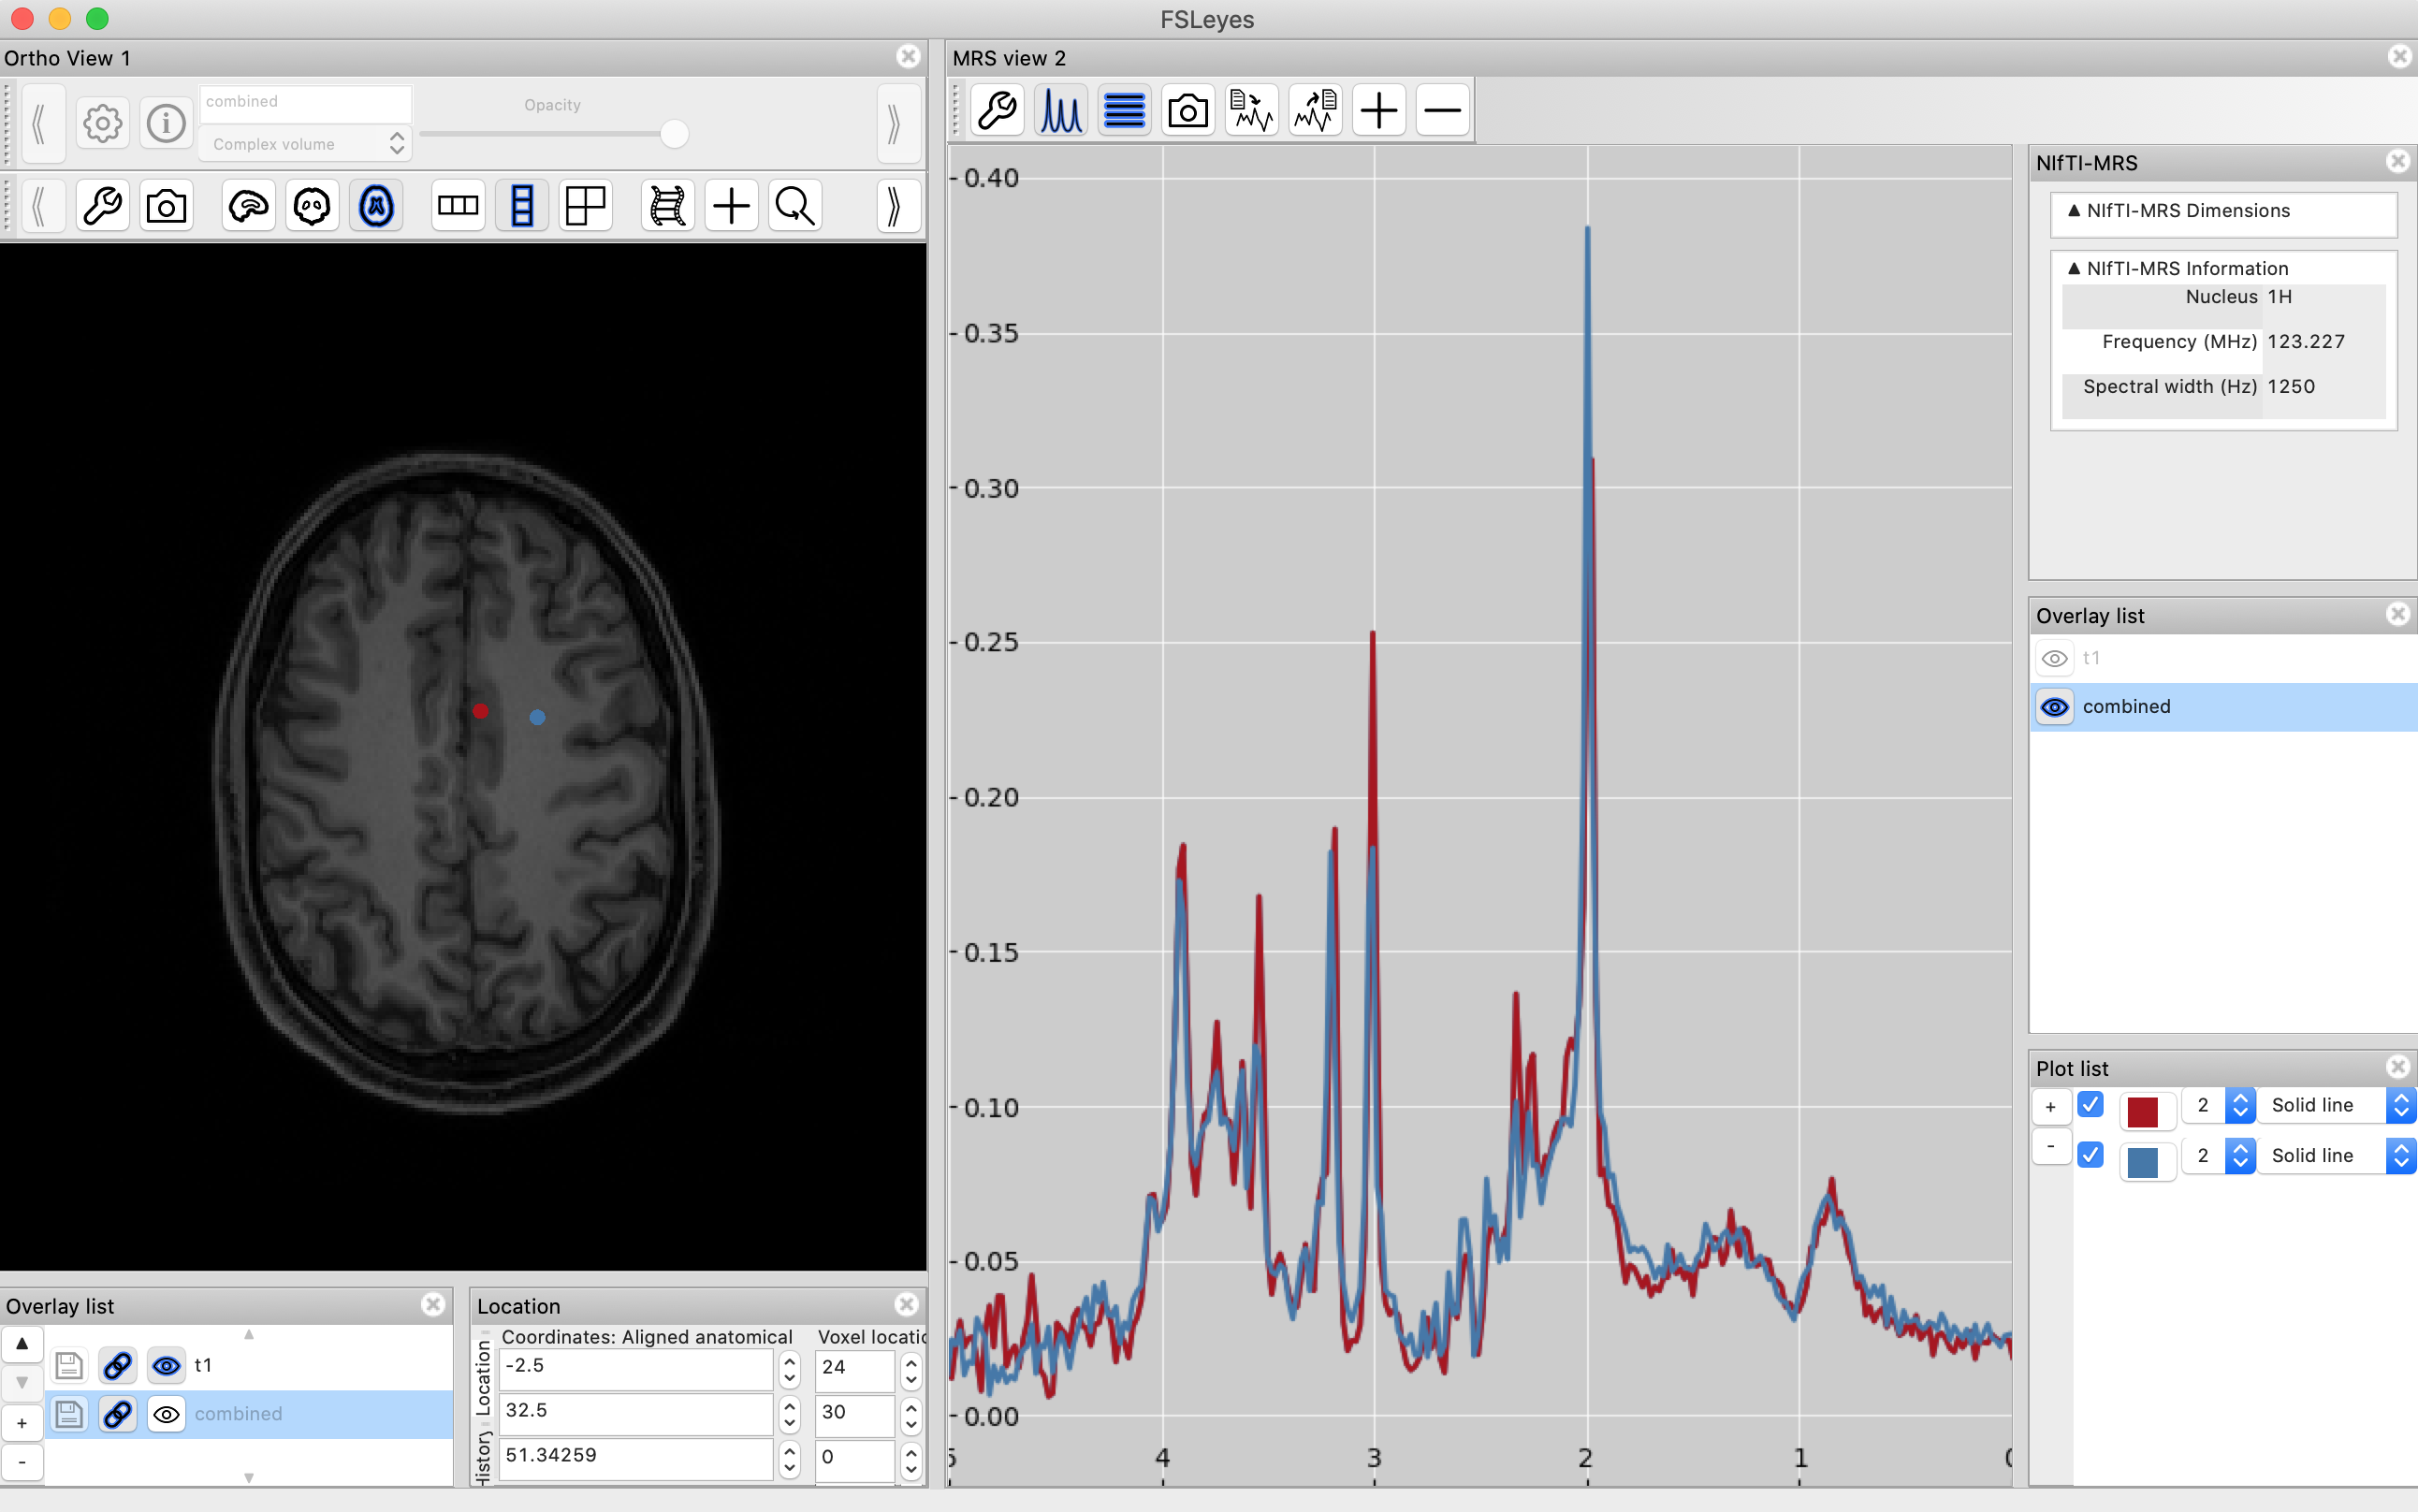This screenshot has width=2418, height=1512.
Task: Click the red voxel marker on brain
Action: point(480,711)
